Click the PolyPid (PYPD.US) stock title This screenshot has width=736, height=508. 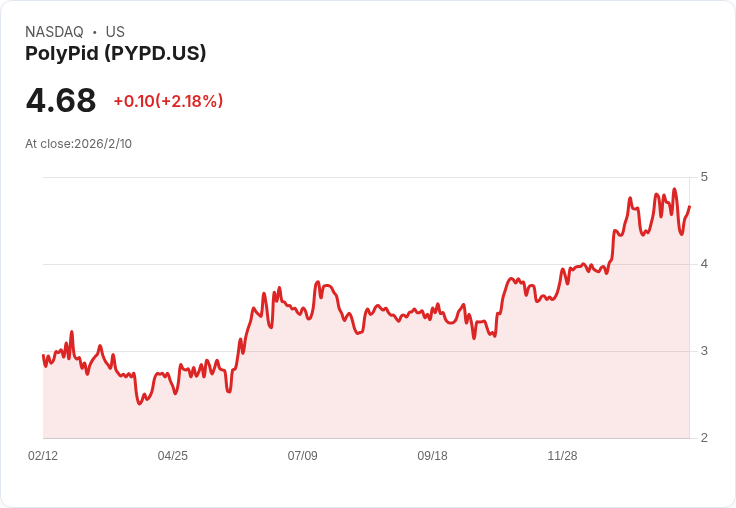point(116,53)
